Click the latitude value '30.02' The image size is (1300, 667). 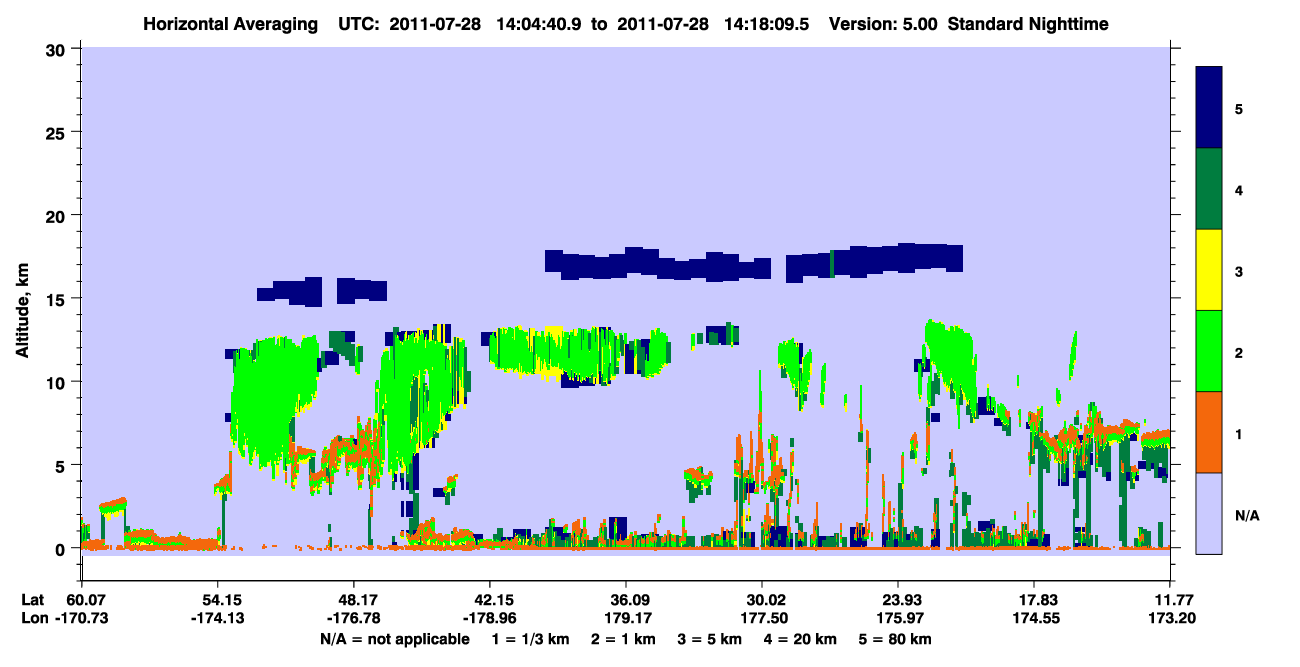(762, 600)
